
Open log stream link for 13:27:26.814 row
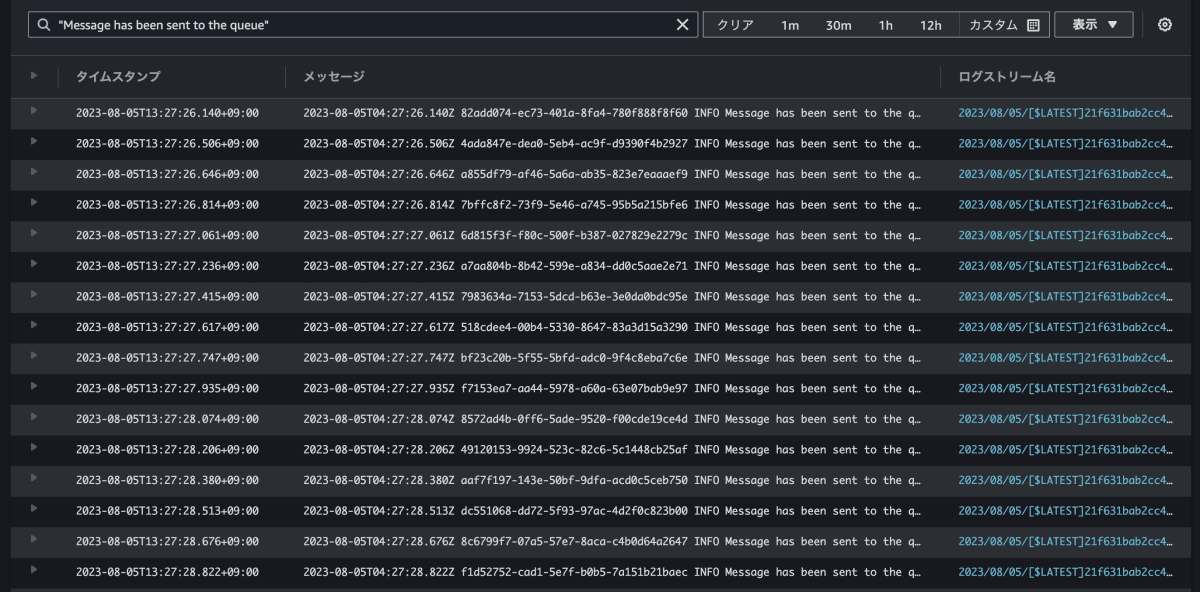tap(1066, 205)
